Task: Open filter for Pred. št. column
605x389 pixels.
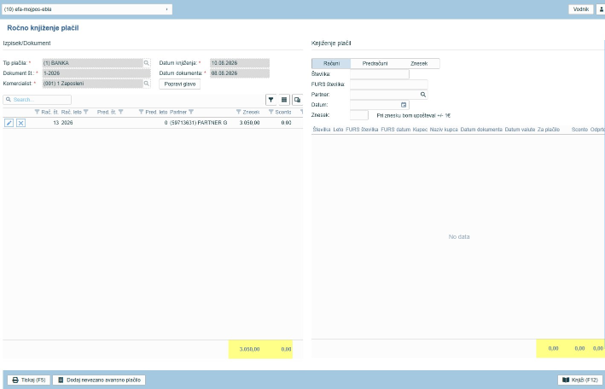Action: [121, 112]
